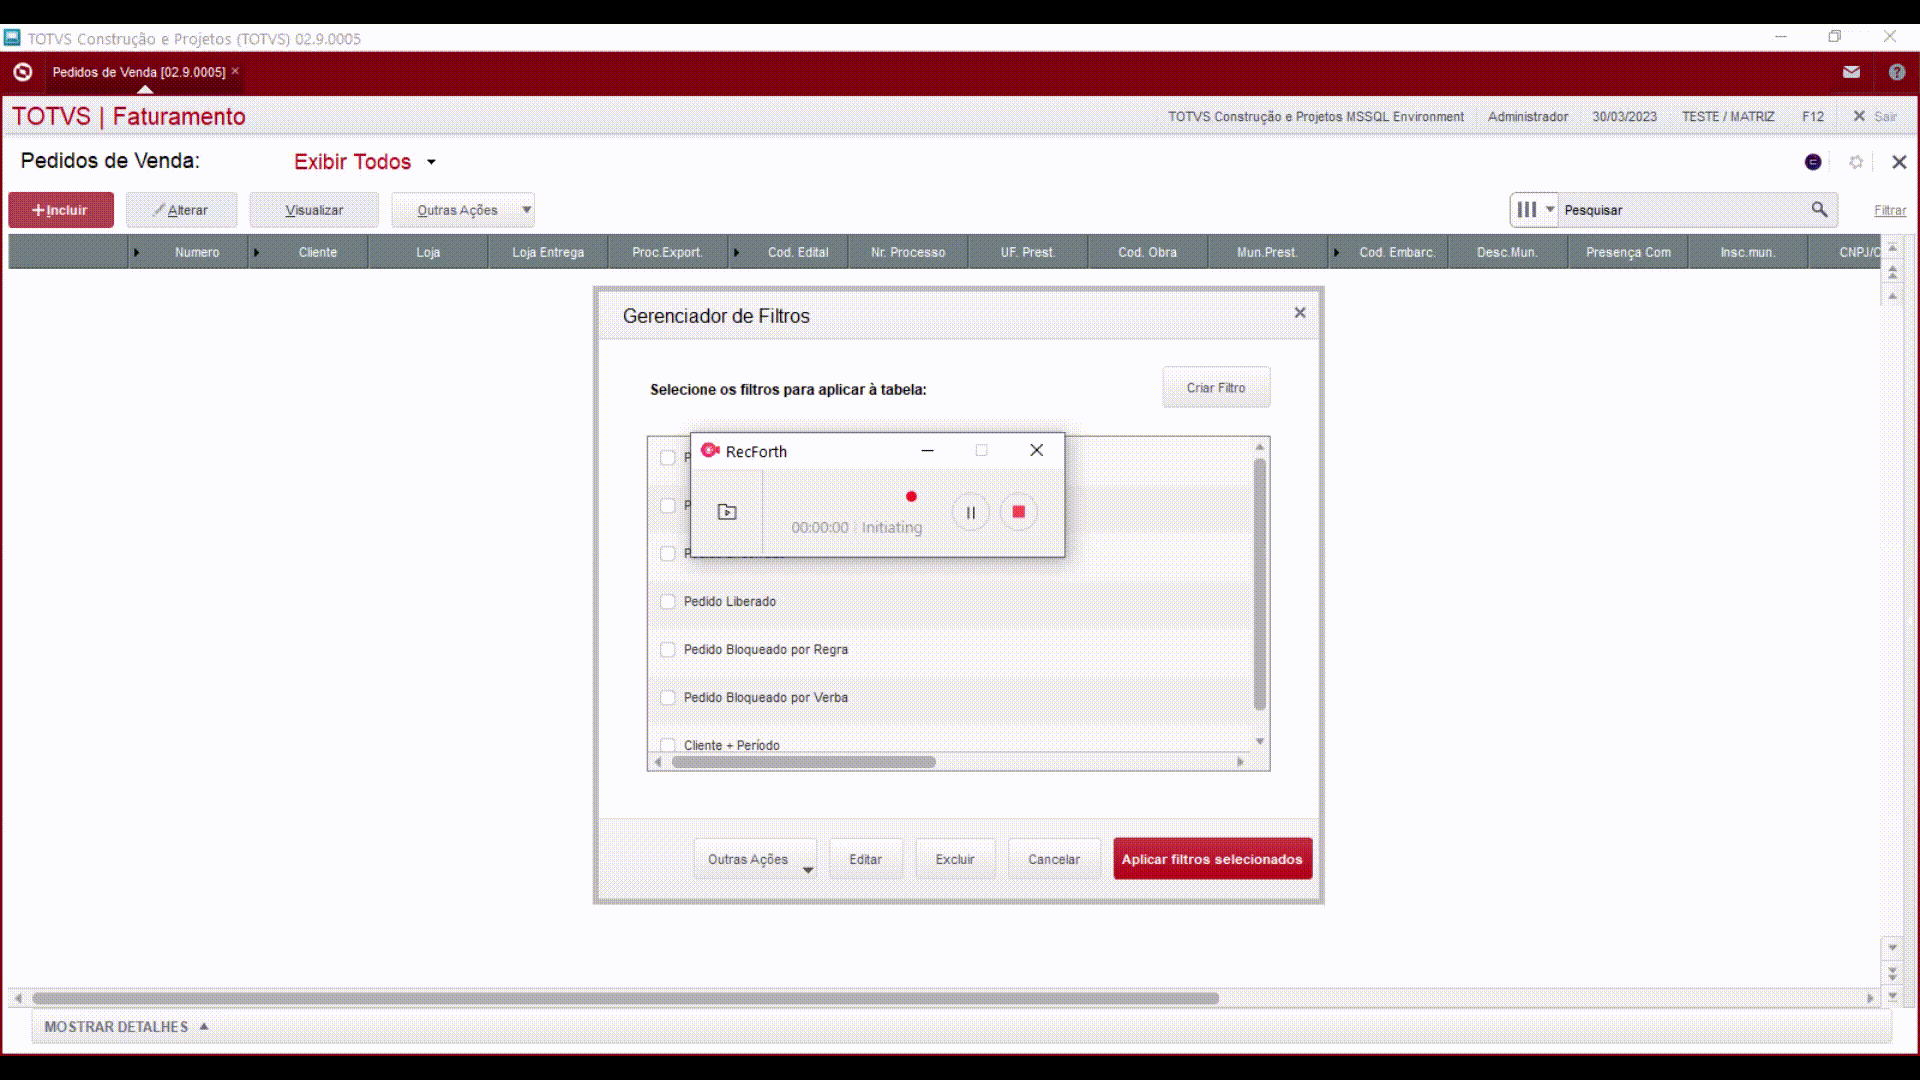The image size is (1920, 1080).
Task: Check the Pedido Liberado filter
Action: pos(668,602)
